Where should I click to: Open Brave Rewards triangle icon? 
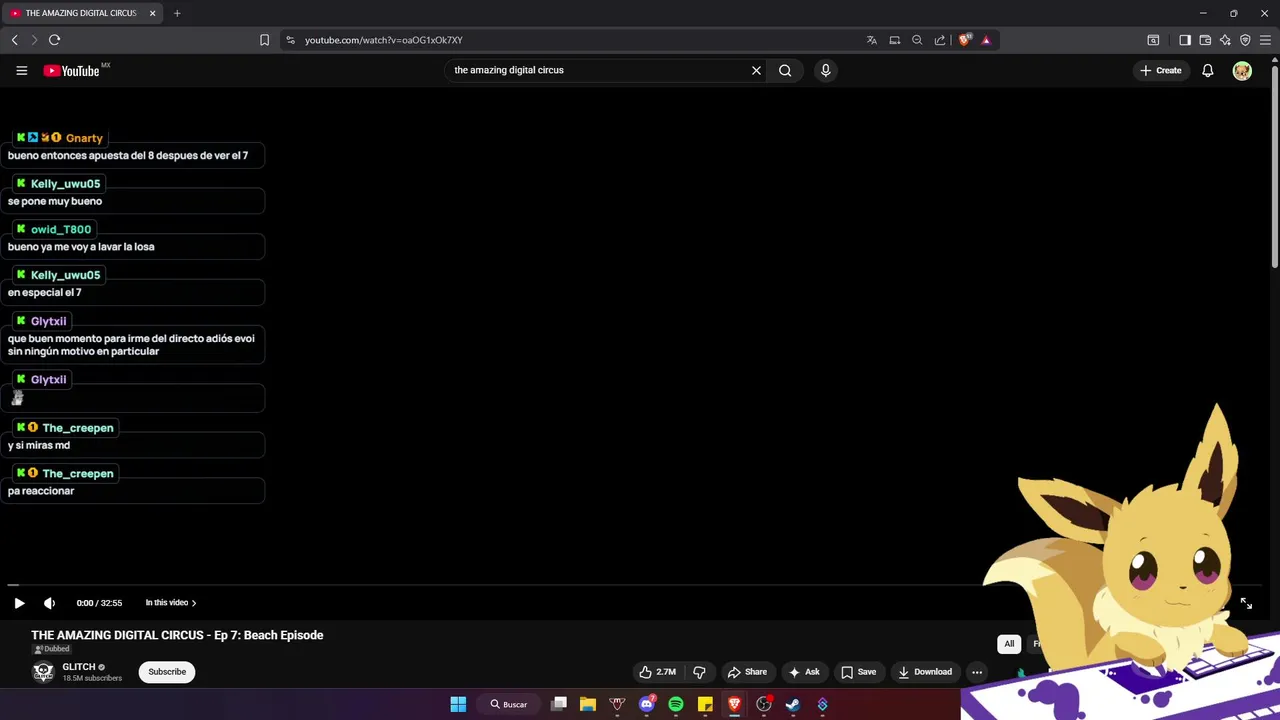click(x=986, y=40)
